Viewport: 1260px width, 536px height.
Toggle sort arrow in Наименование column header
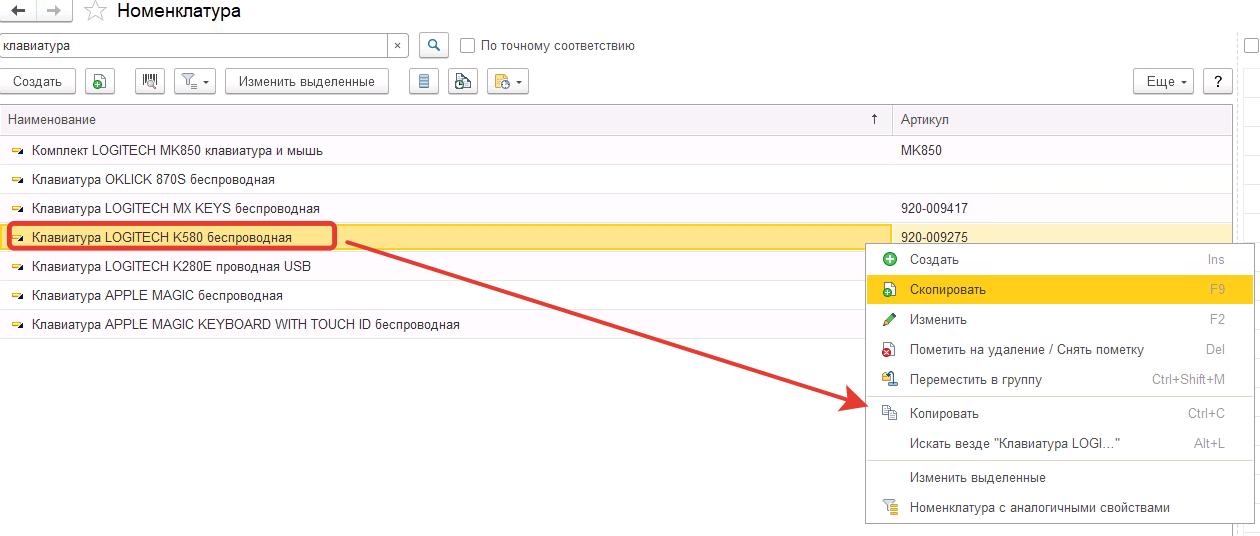(x=876, y=119)
